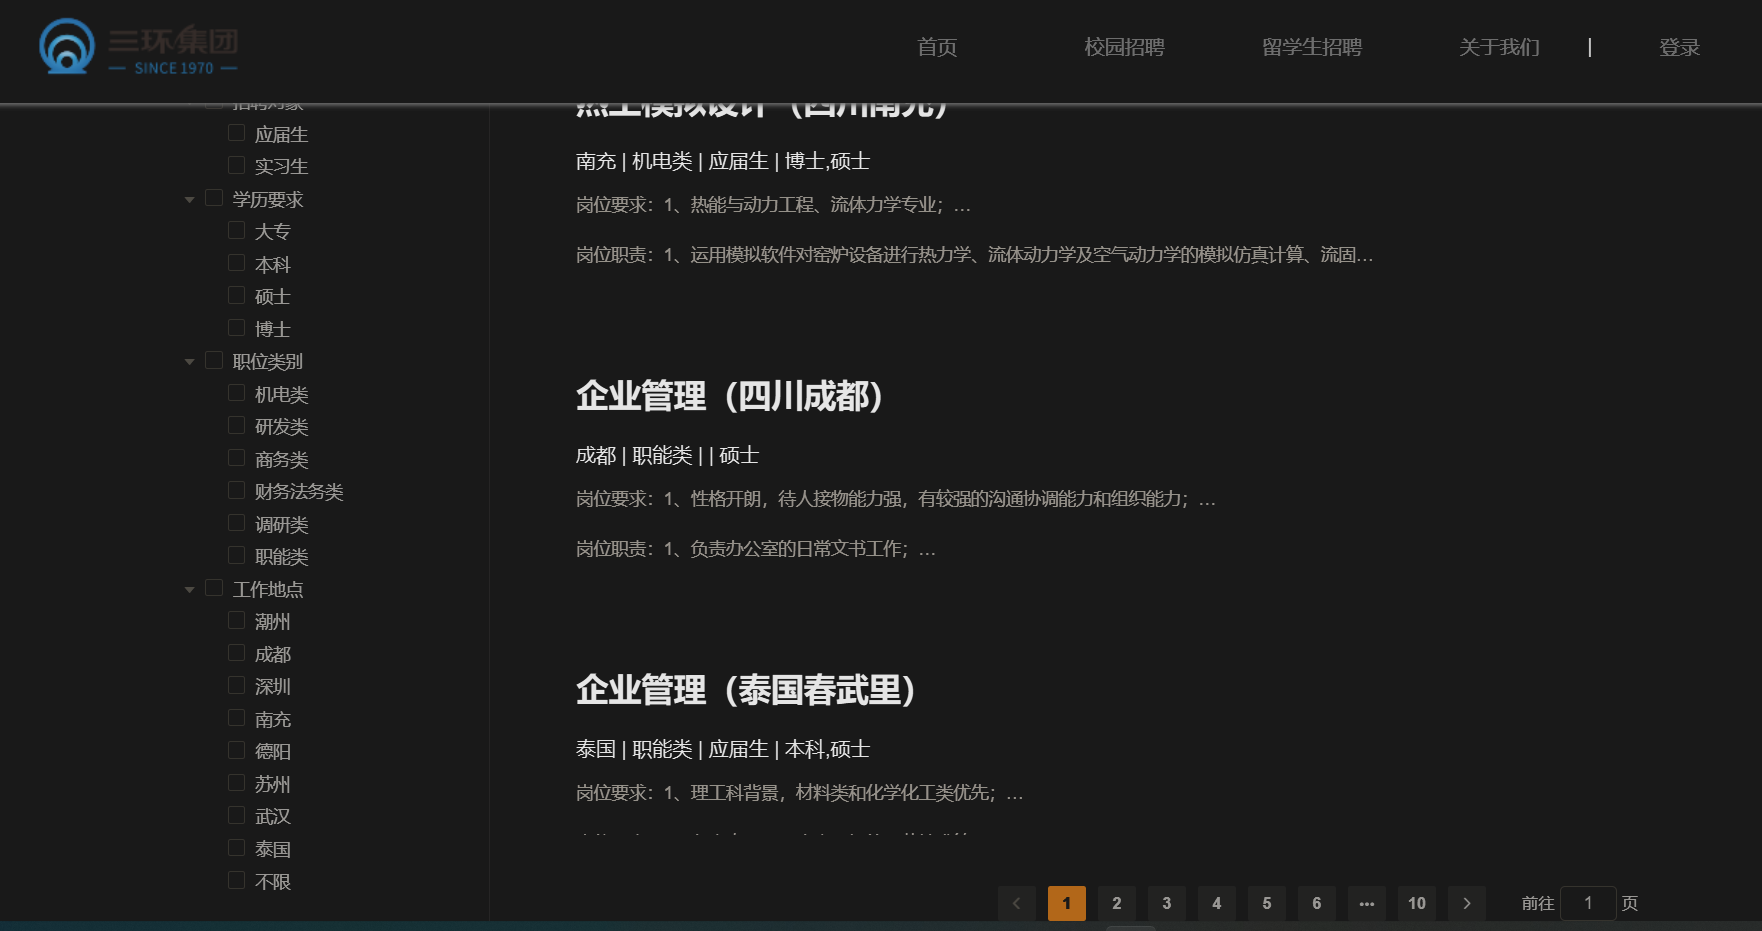Check the 实习生 filter checkbox

(x=237, y=165)
